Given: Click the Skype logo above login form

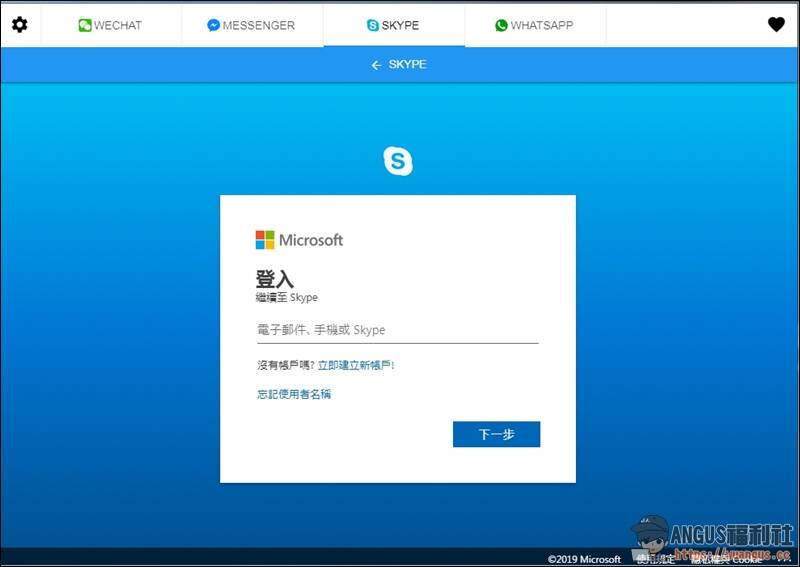Looking at the screenshot, I should pos(398,161).
